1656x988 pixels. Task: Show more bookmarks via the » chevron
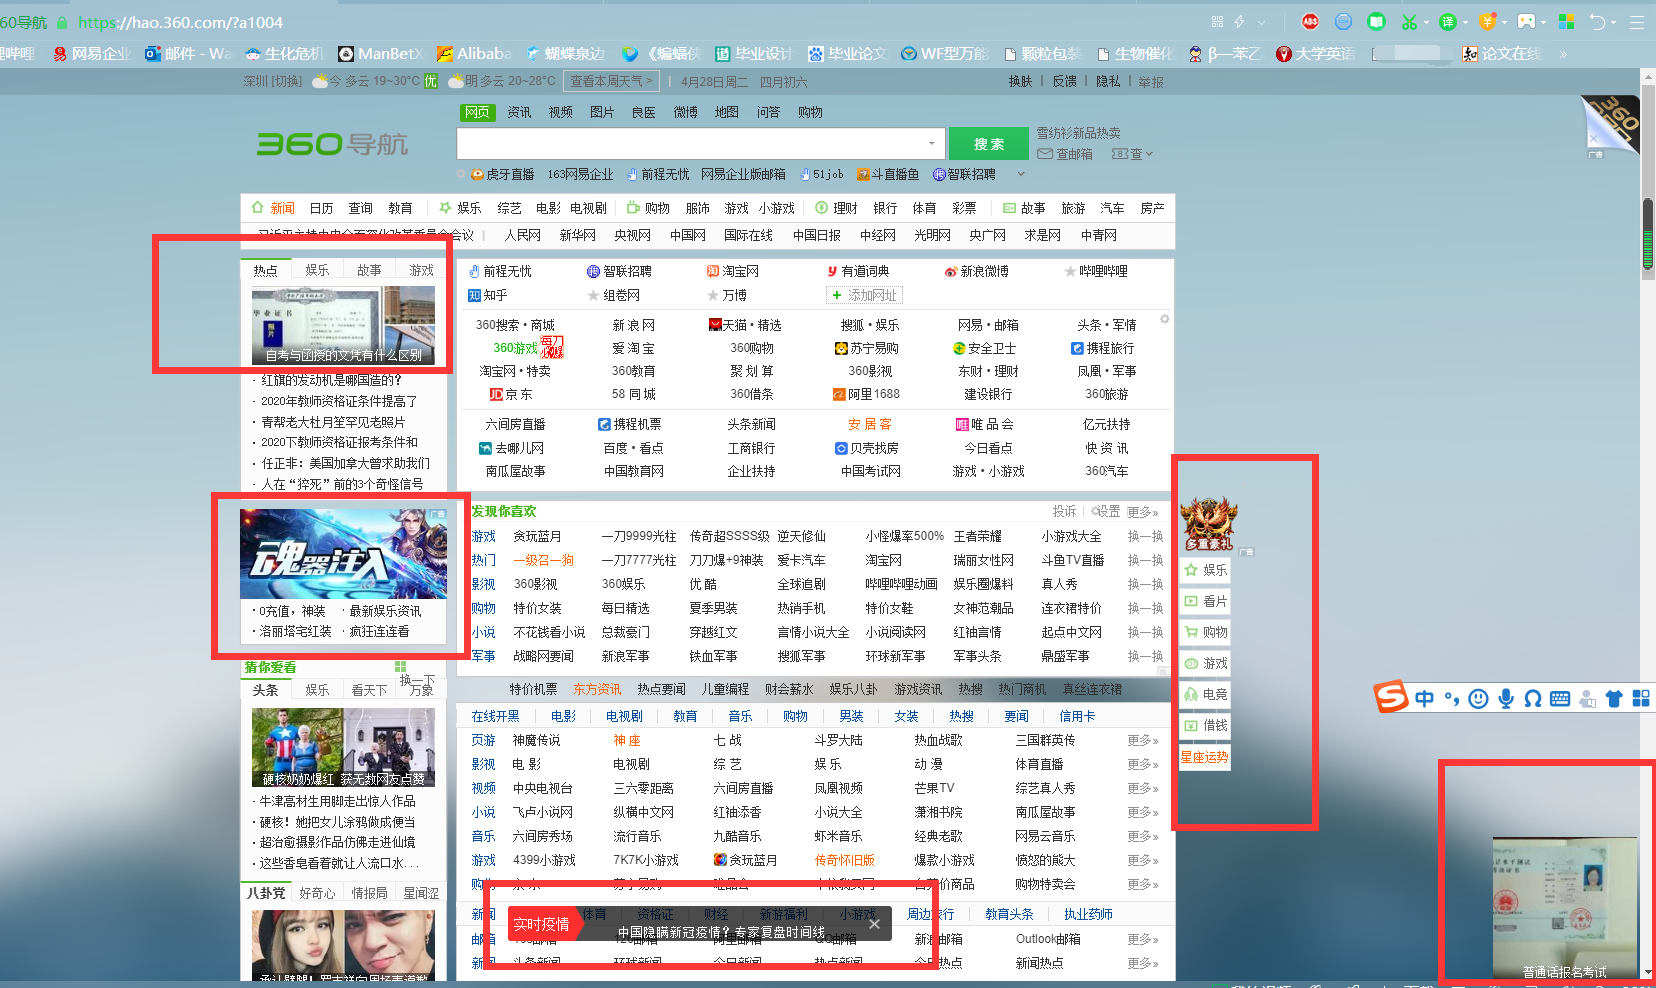tap(1563, 54)
